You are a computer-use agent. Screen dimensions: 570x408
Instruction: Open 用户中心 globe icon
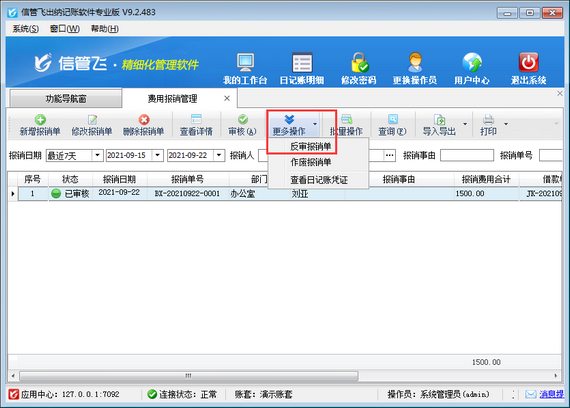pyautogui.click(x=472, y=63)
